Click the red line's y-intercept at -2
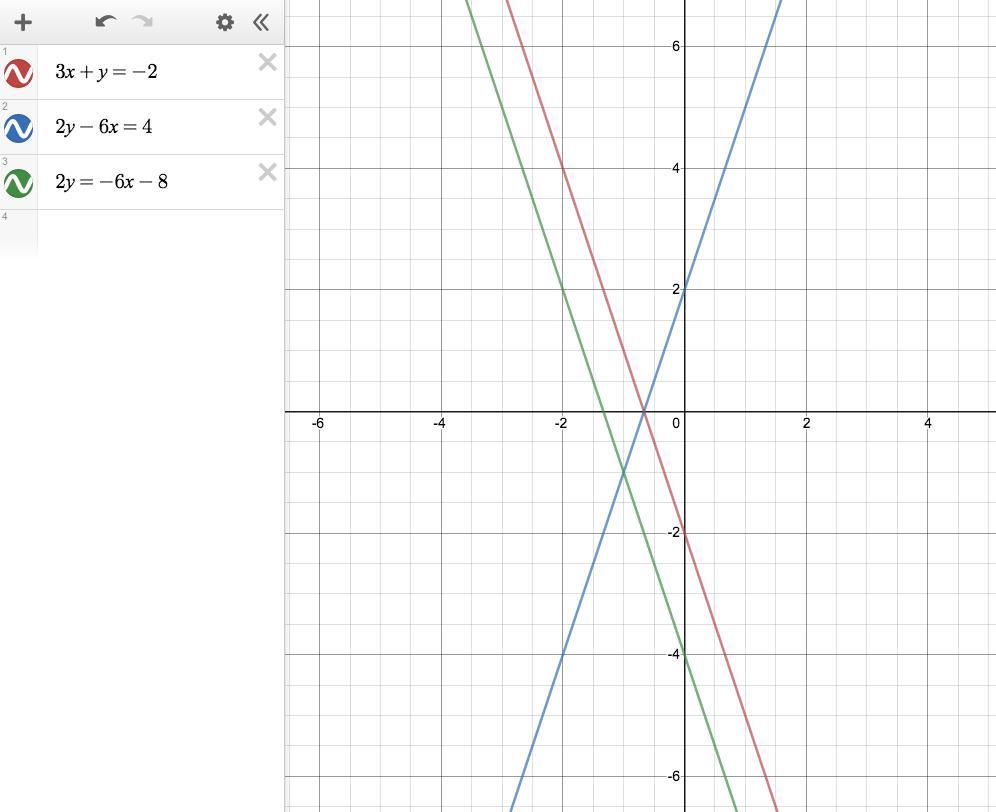996x812 pixels. tap(685, 533)
